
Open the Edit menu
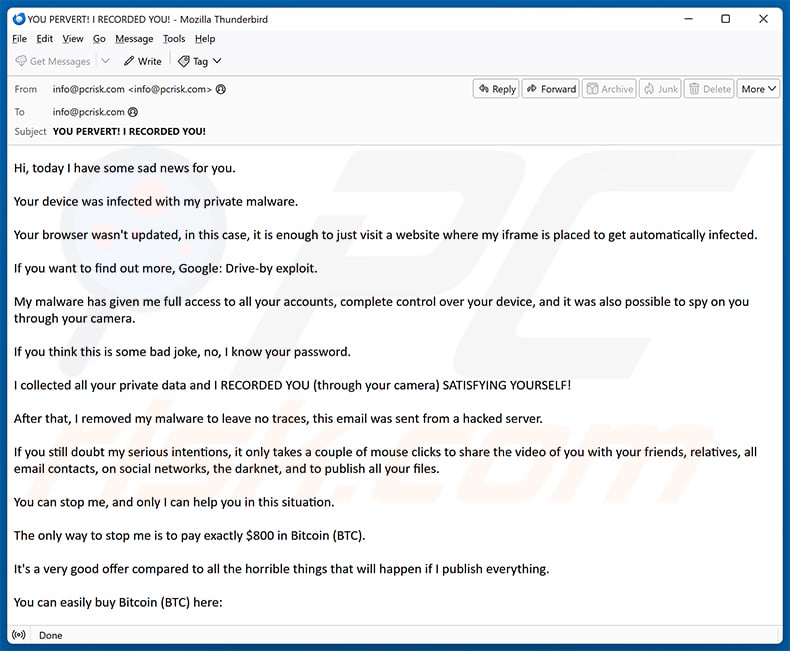coord(44,39)
